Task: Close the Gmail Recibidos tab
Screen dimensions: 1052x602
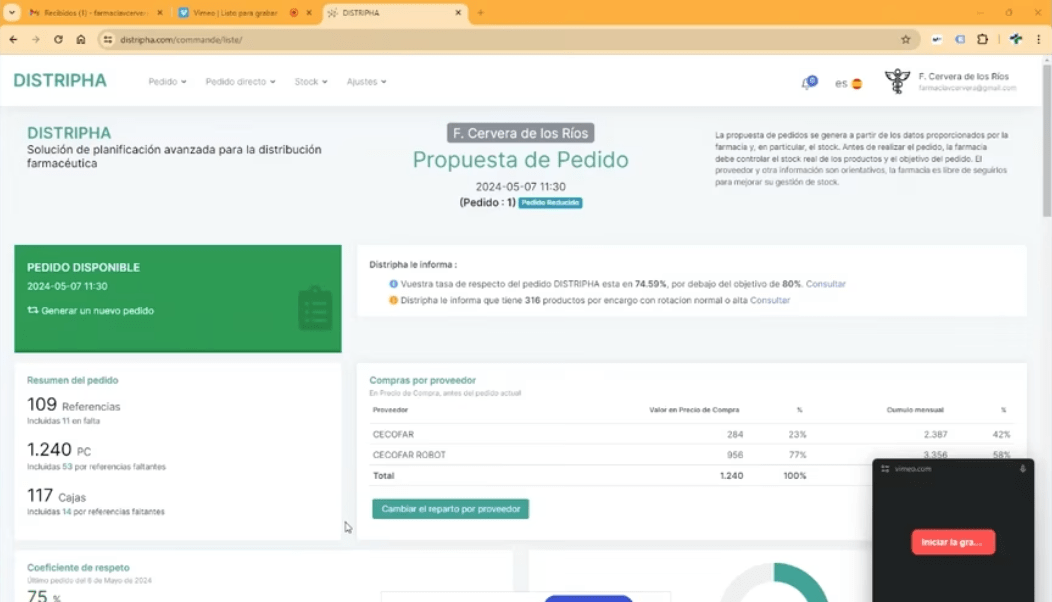Action: (160, 13)
